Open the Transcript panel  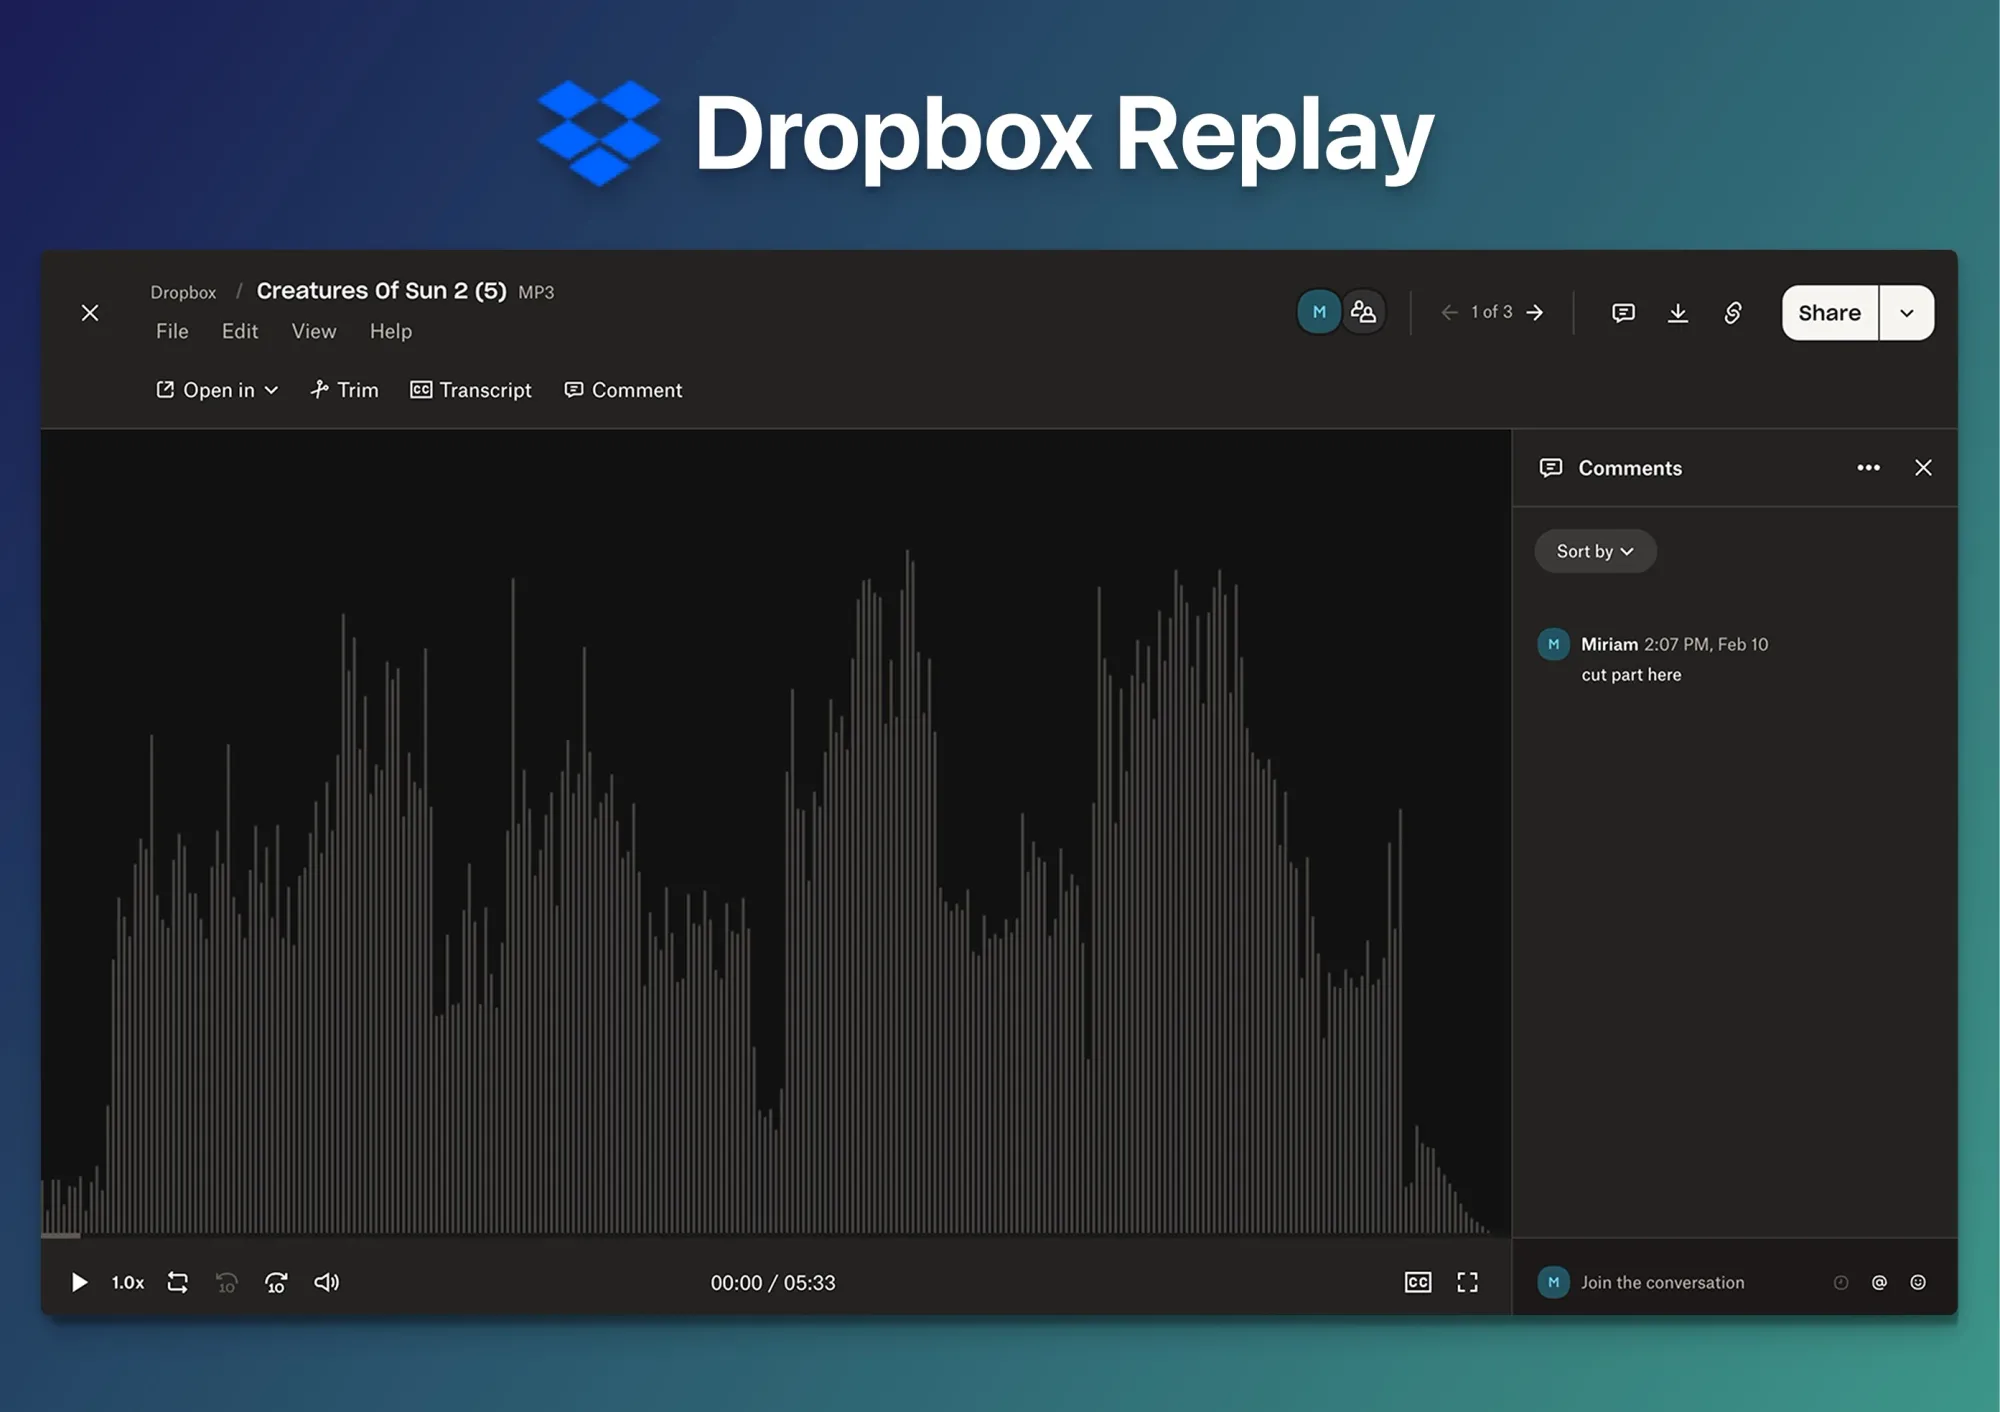[471, 390]
